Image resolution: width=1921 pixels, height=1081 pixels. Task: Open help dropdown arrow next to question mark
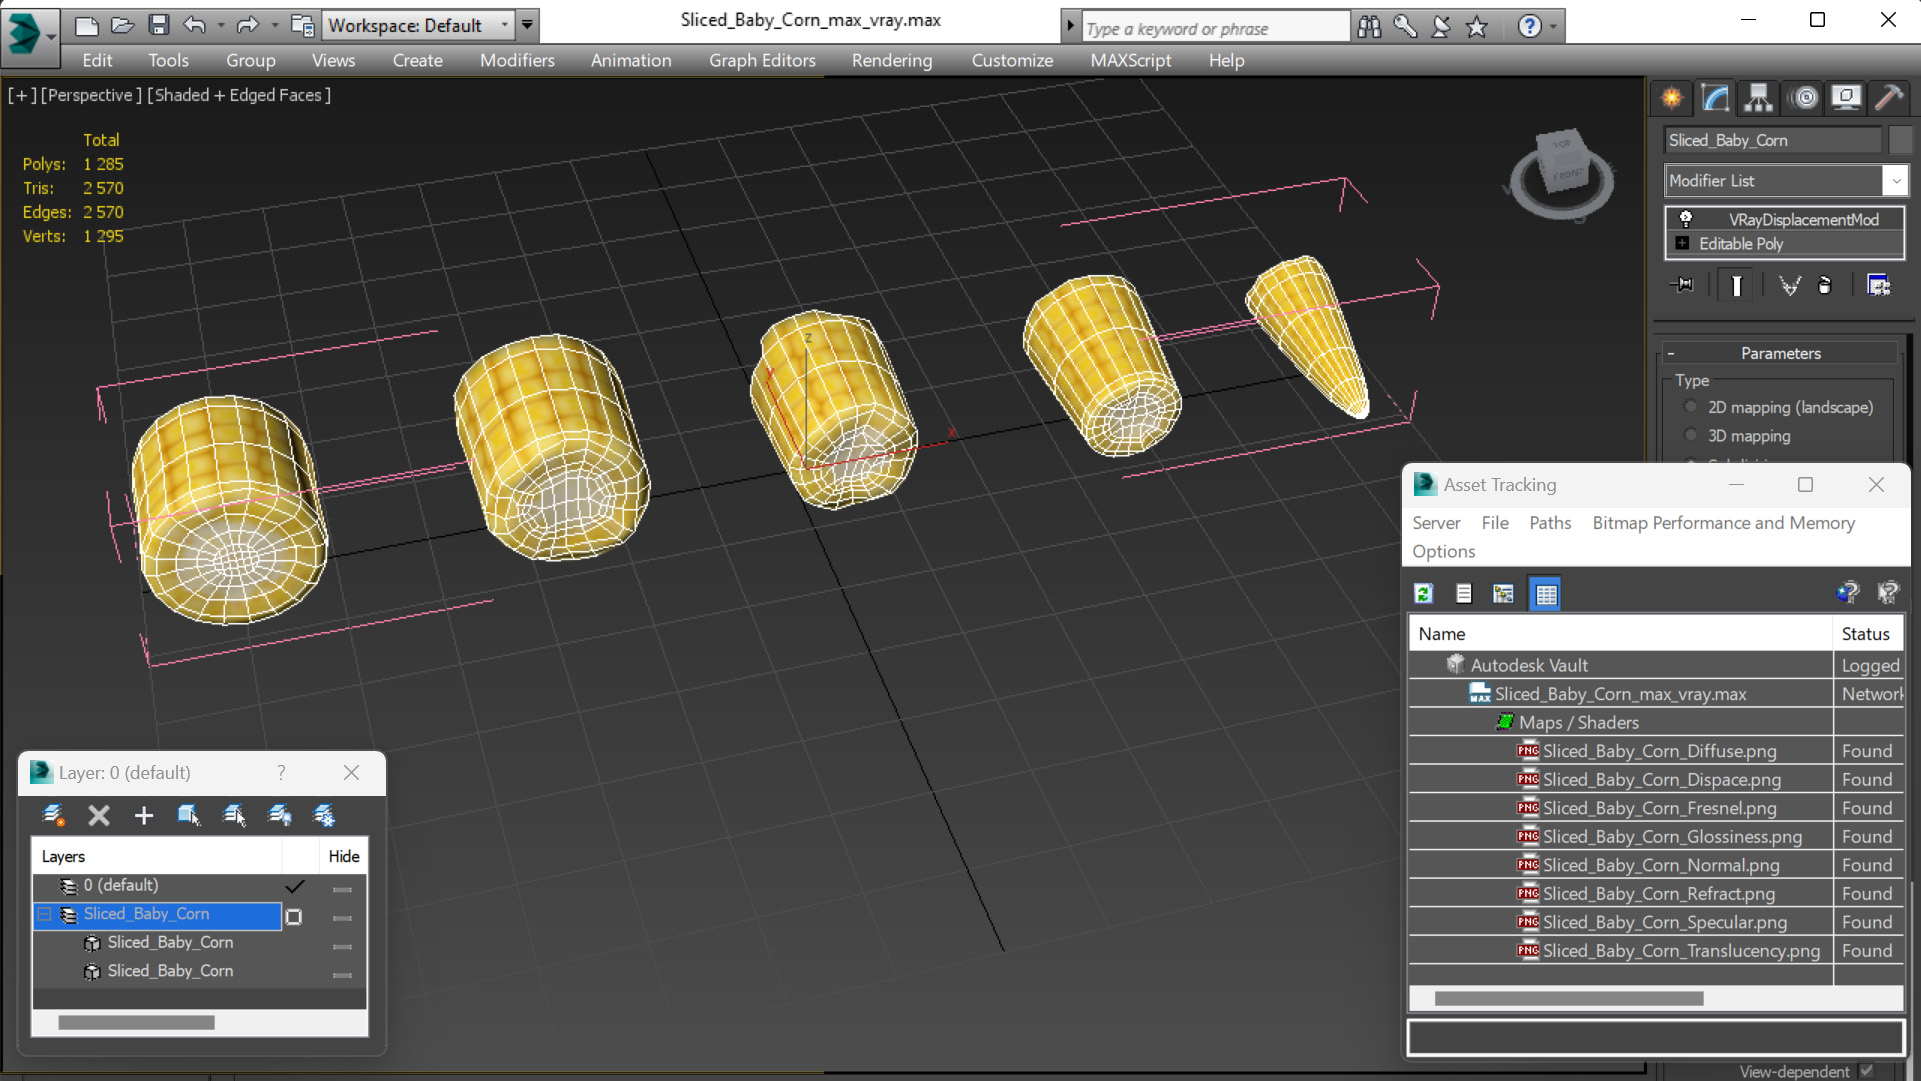pyautogui.click(x=1553, y=27)
